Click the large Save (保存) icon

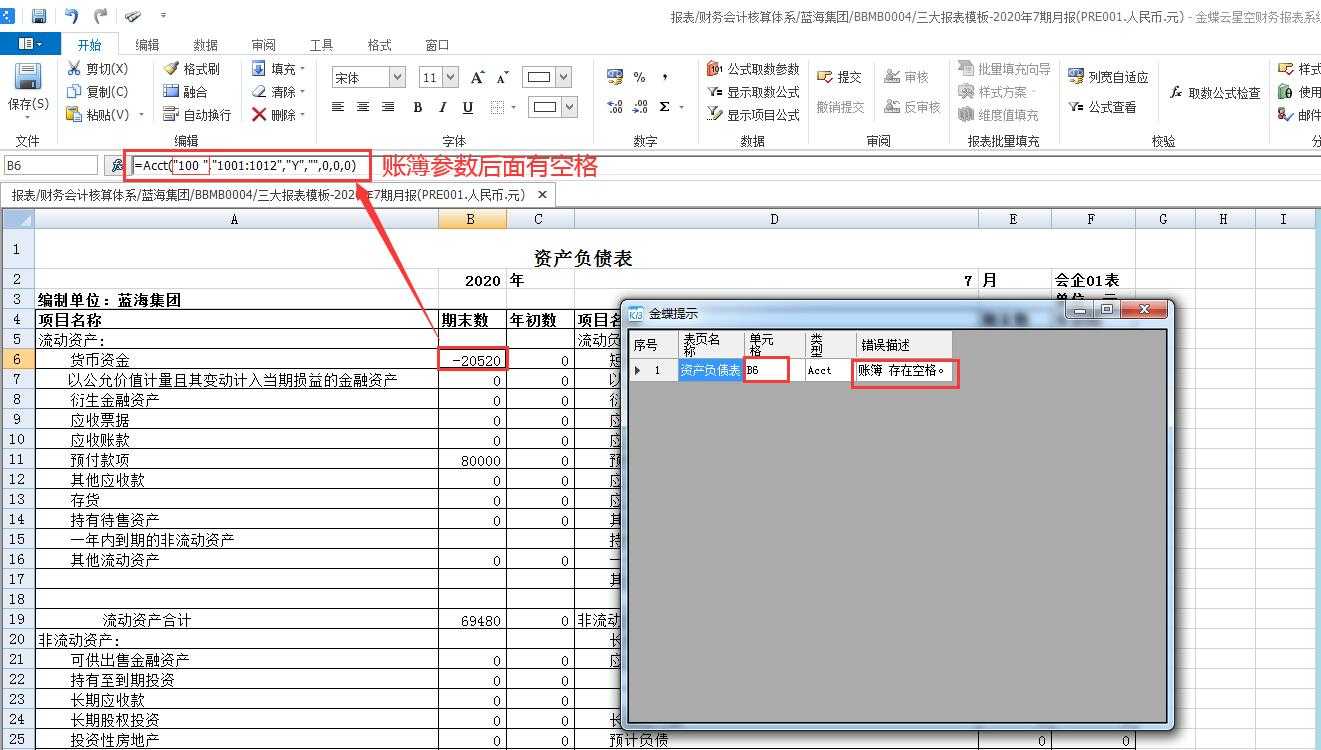[x=27, y=79]
